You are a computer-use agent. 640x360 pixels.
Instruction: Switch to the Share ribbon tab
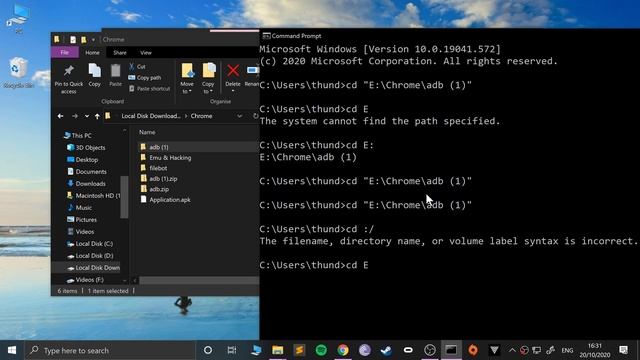point(120,53)
